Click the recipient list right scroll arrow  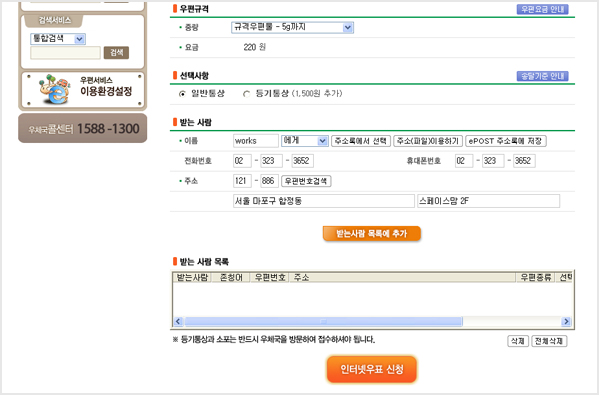(x=566, y=322)
